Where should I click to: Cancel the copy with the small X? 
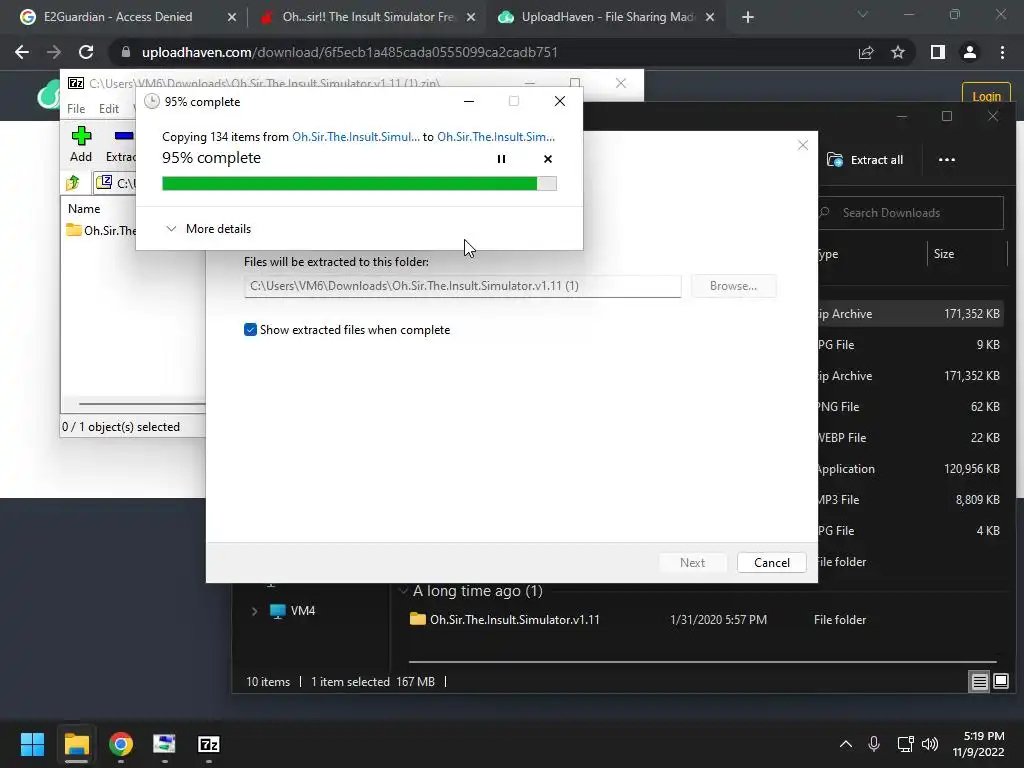click(x=548, y=159)
